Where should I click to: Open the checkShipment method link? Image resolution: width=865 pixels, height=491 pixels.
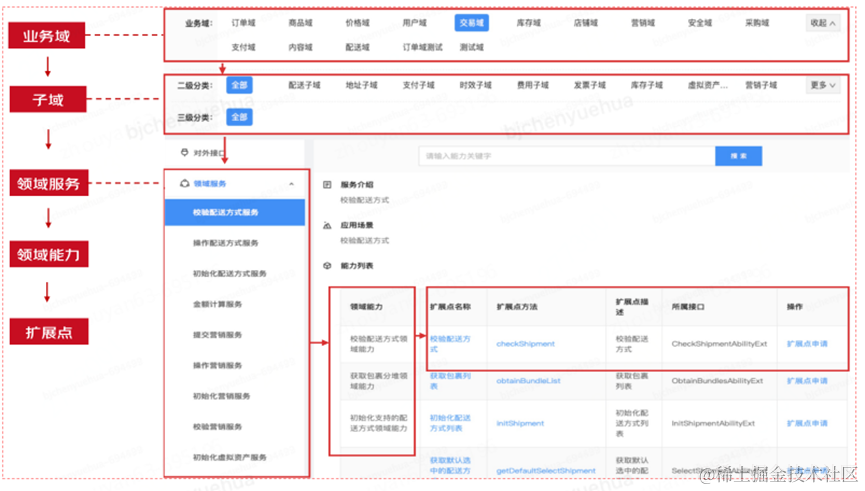(525, 344)
